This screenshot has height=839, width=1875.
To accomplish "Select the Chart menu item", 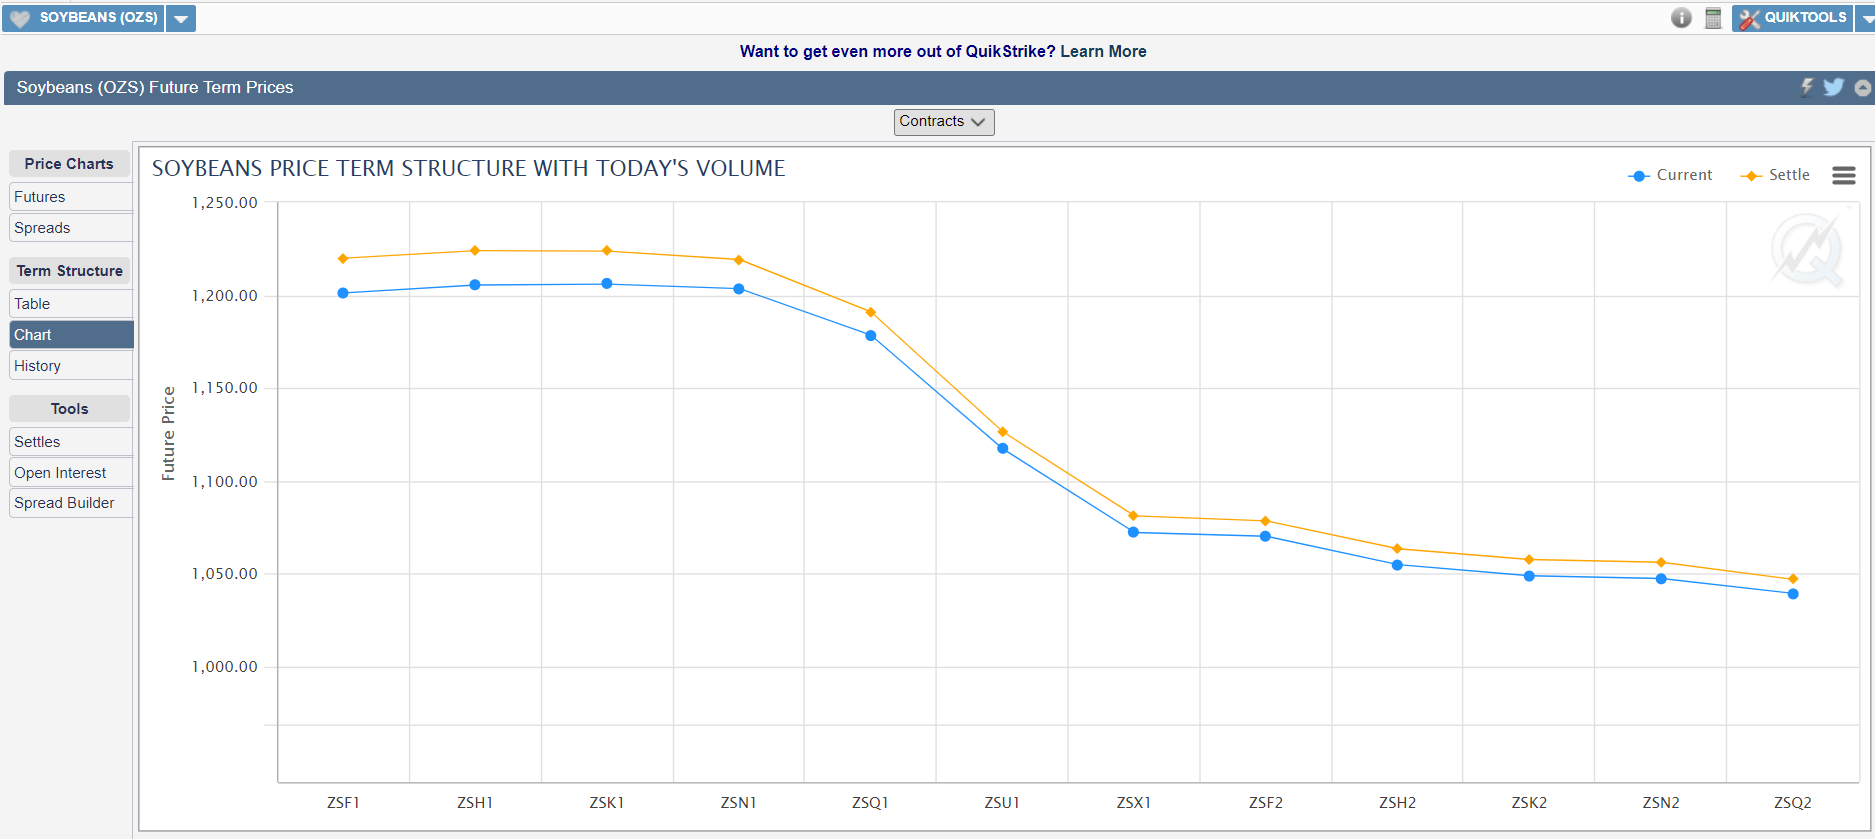I will (x=71, y=335).
